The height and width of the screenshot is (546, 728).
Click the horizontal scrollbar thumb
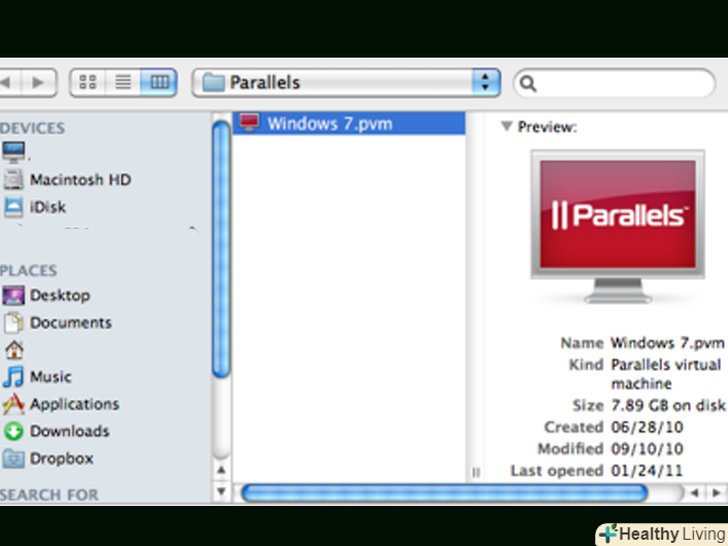pos(444,493)
